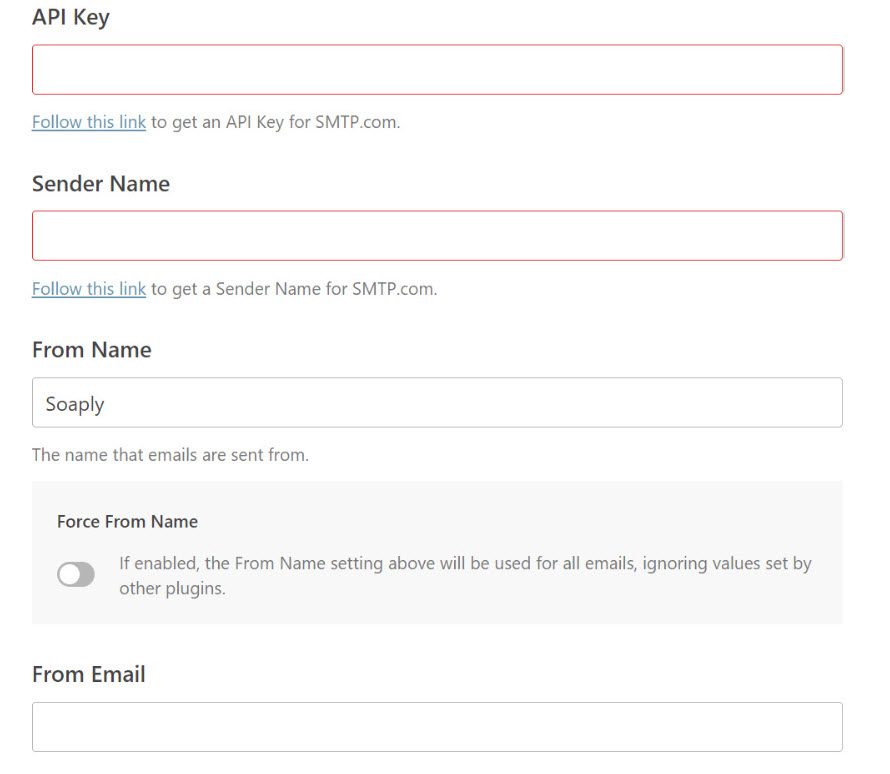
Task: Click the Sender Name heading label
Action: click(101, 184)
